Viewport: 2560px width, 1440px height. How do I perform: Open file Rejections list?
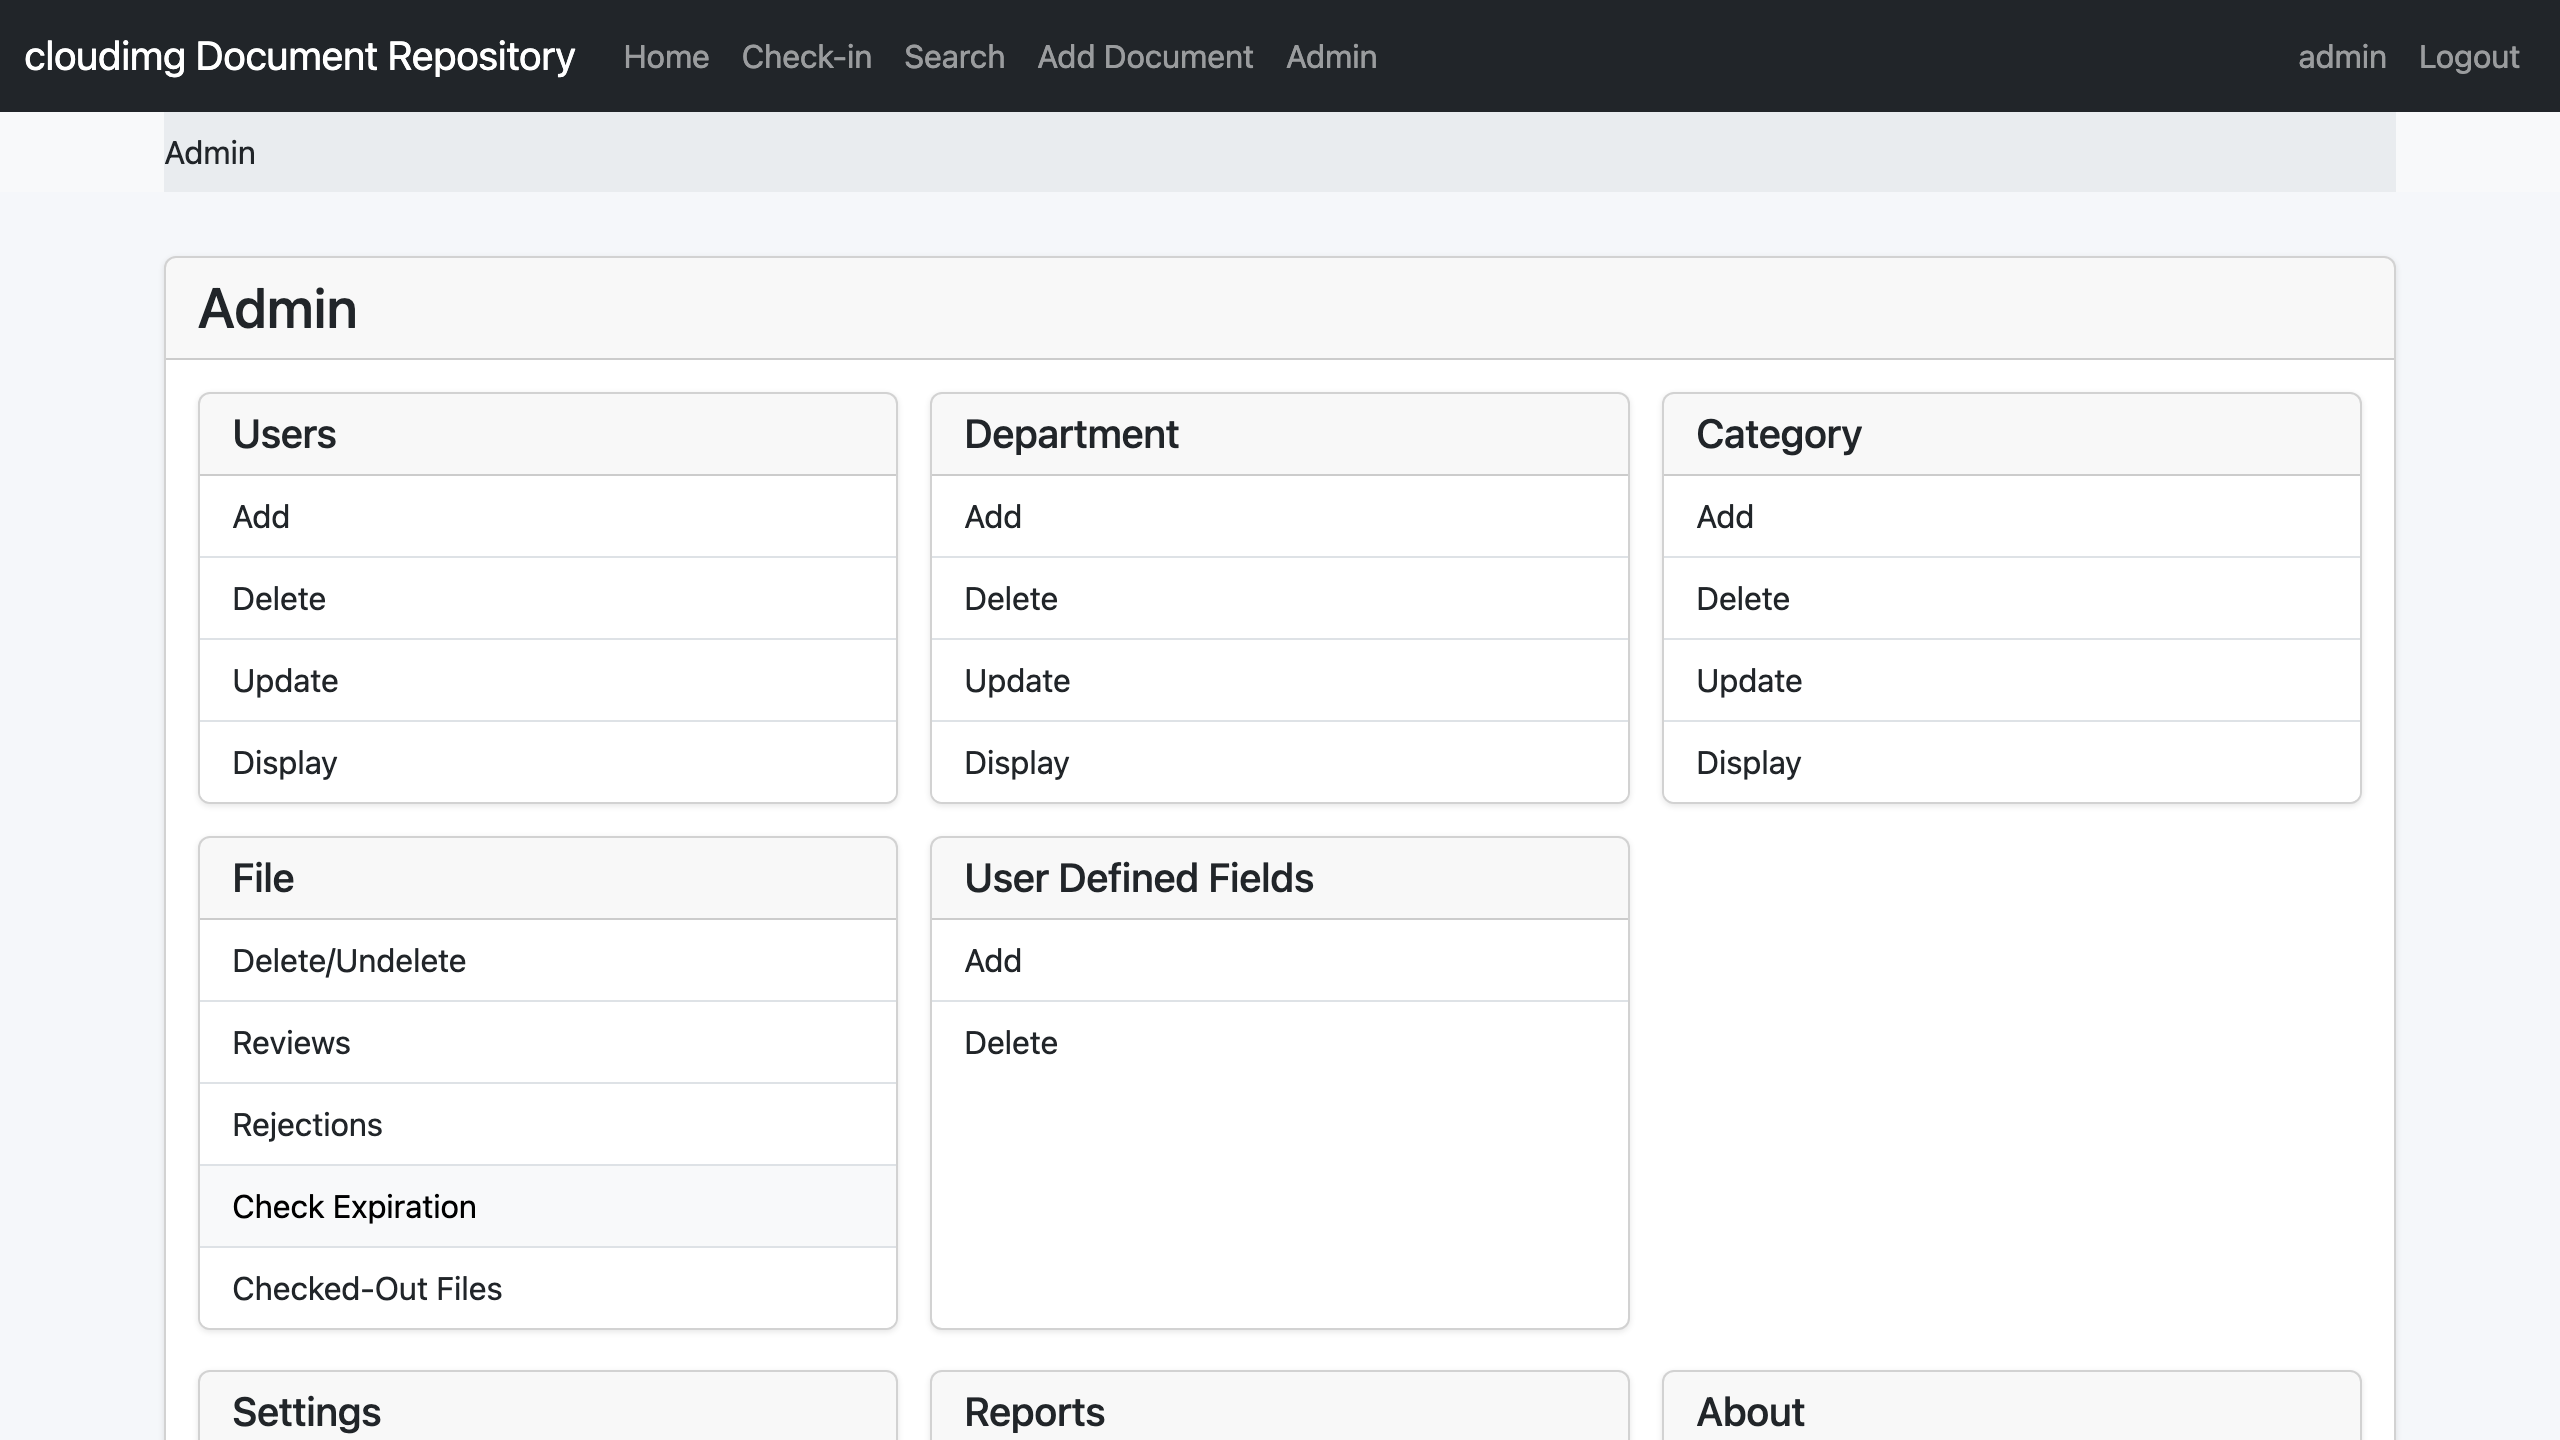[548, 1125]
